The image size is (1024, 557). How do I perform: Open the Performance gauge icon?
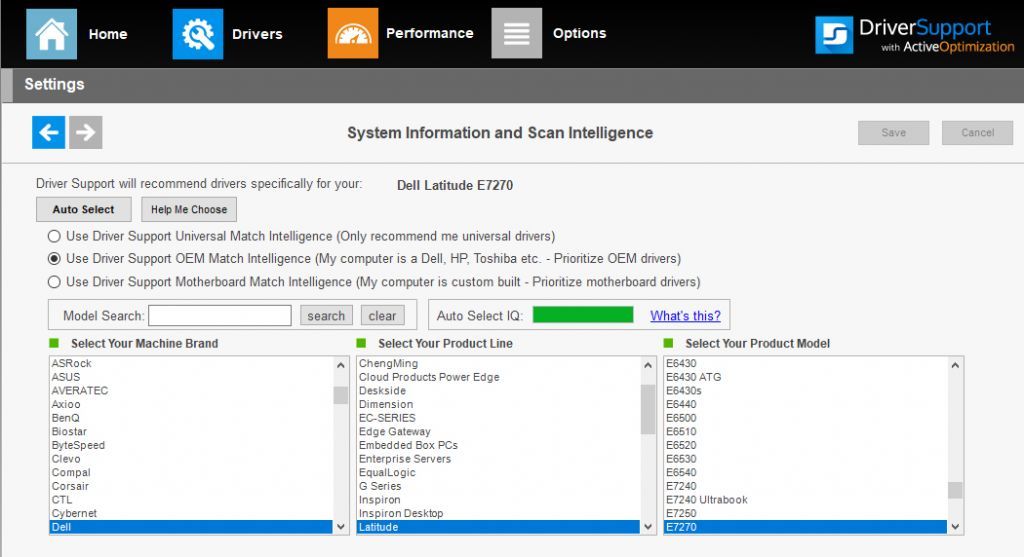point(353,33)
